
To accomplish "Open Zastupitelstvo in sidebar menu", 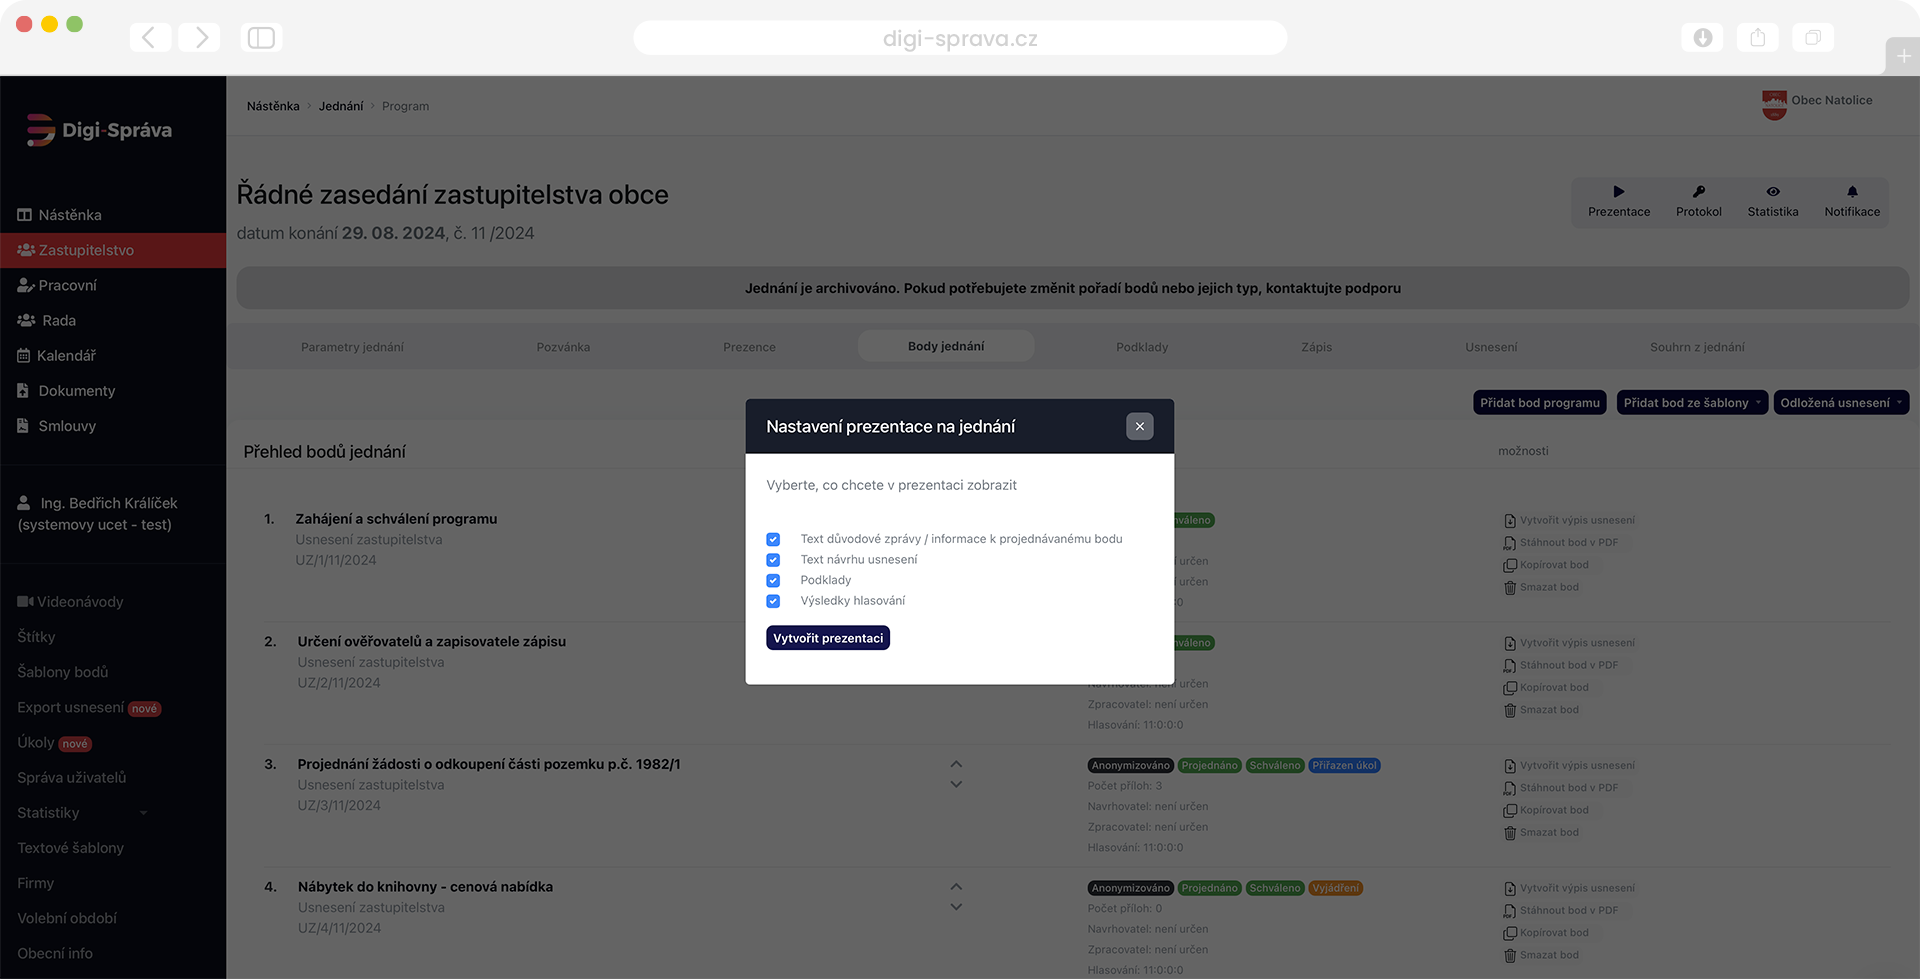I will 86,251.
